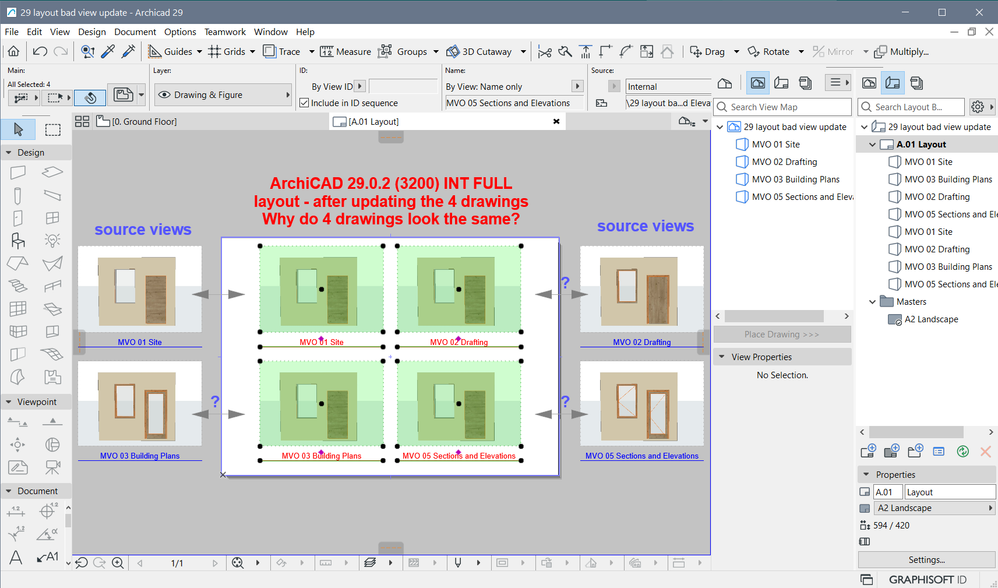Collapse the Document toolbox group
This screenshot has width=998, height=588.
(9, 491)
